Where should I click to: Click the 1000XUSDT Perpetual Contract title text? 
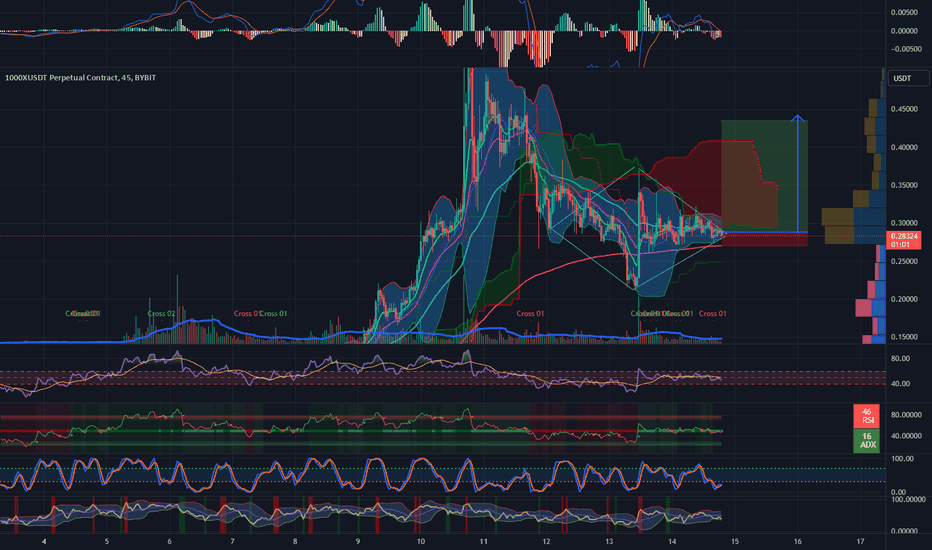81,78
